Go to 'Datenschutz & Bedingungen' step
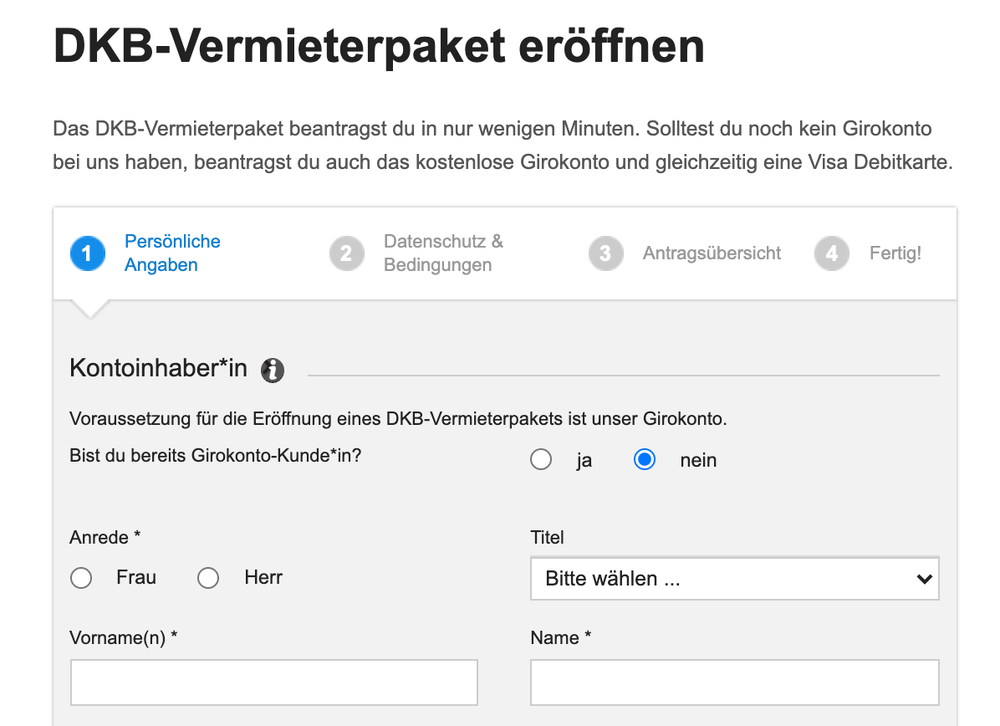The width and height of the screenshot is (1000, 726). (x=443, y=253)
